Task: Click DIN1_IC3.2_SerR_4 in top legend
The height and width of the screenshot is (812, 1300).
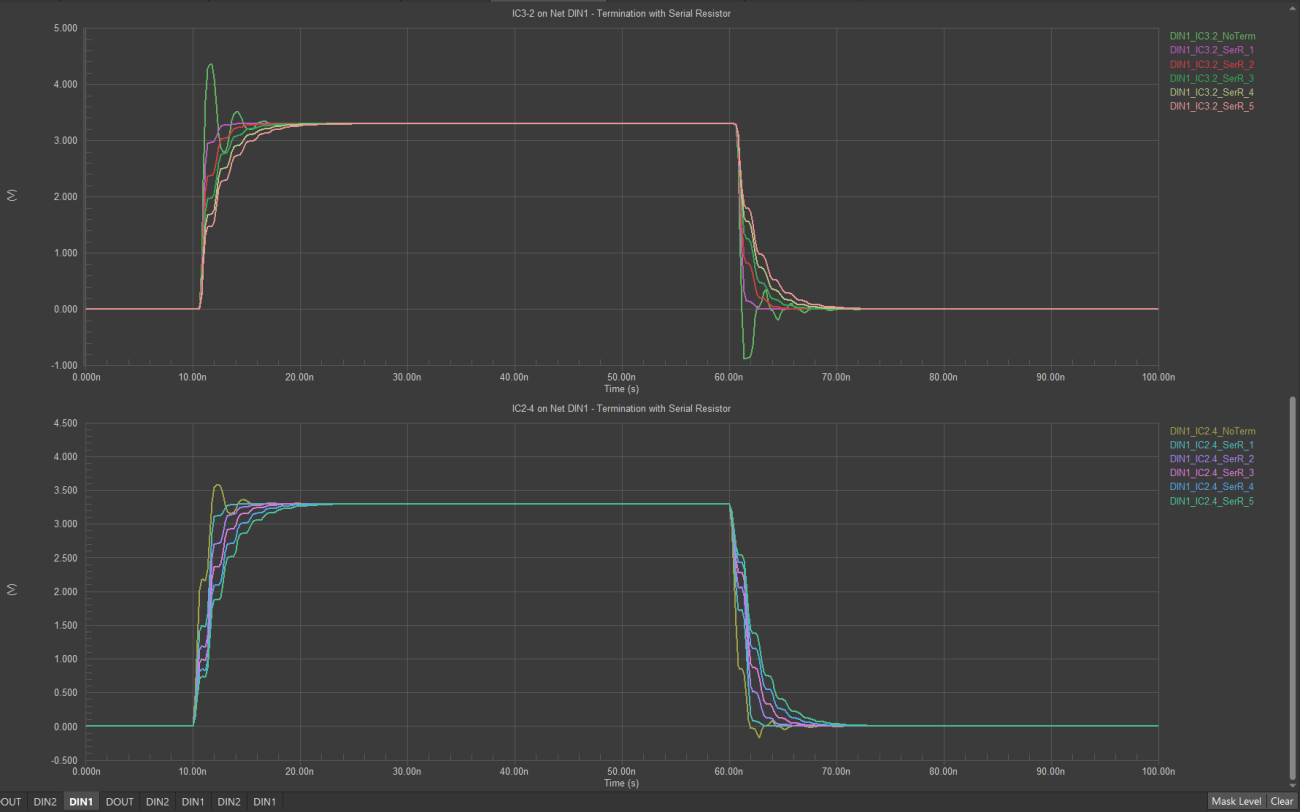Action: 1212,92
